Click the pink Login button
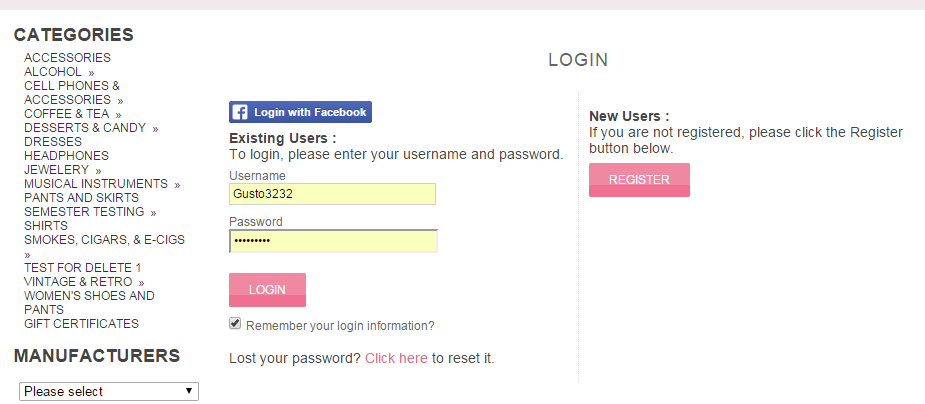Screen dimensions: 925x404 (267, 290)
